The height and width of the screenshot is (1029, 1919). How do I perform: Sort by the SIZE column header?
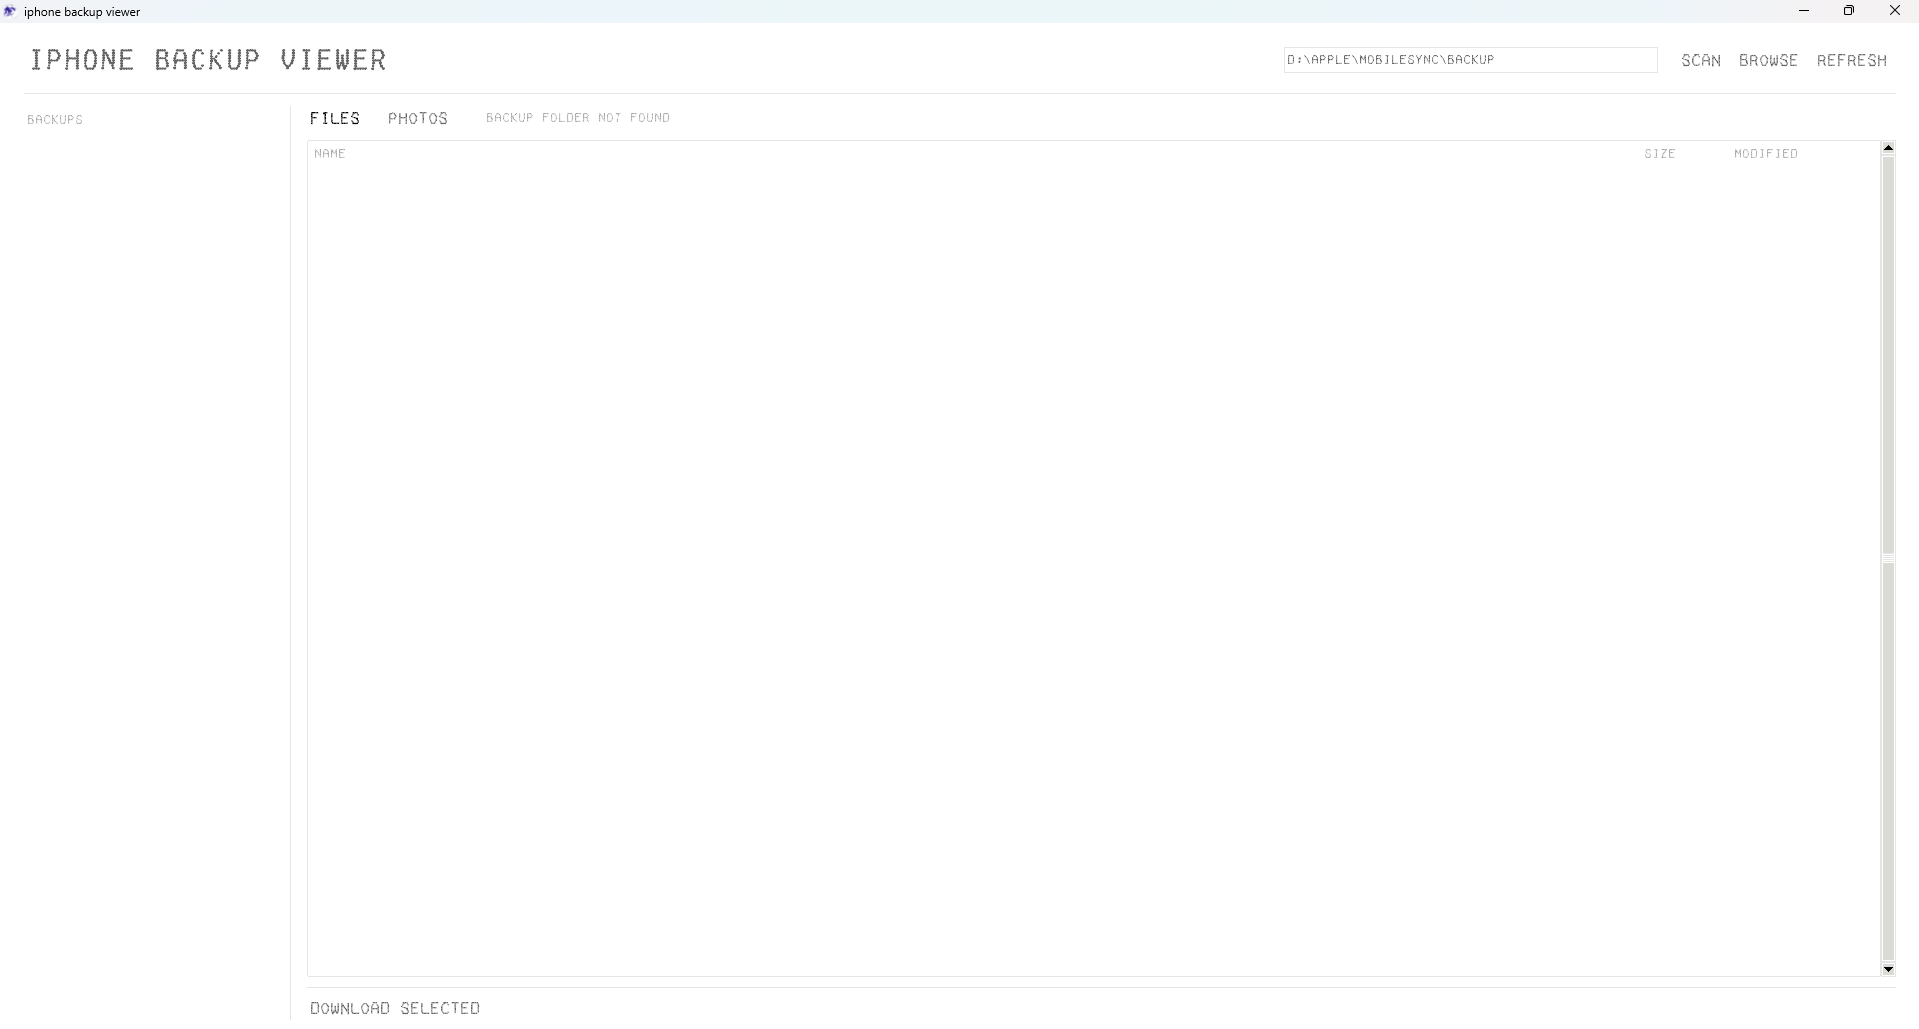pos(1660,153)
